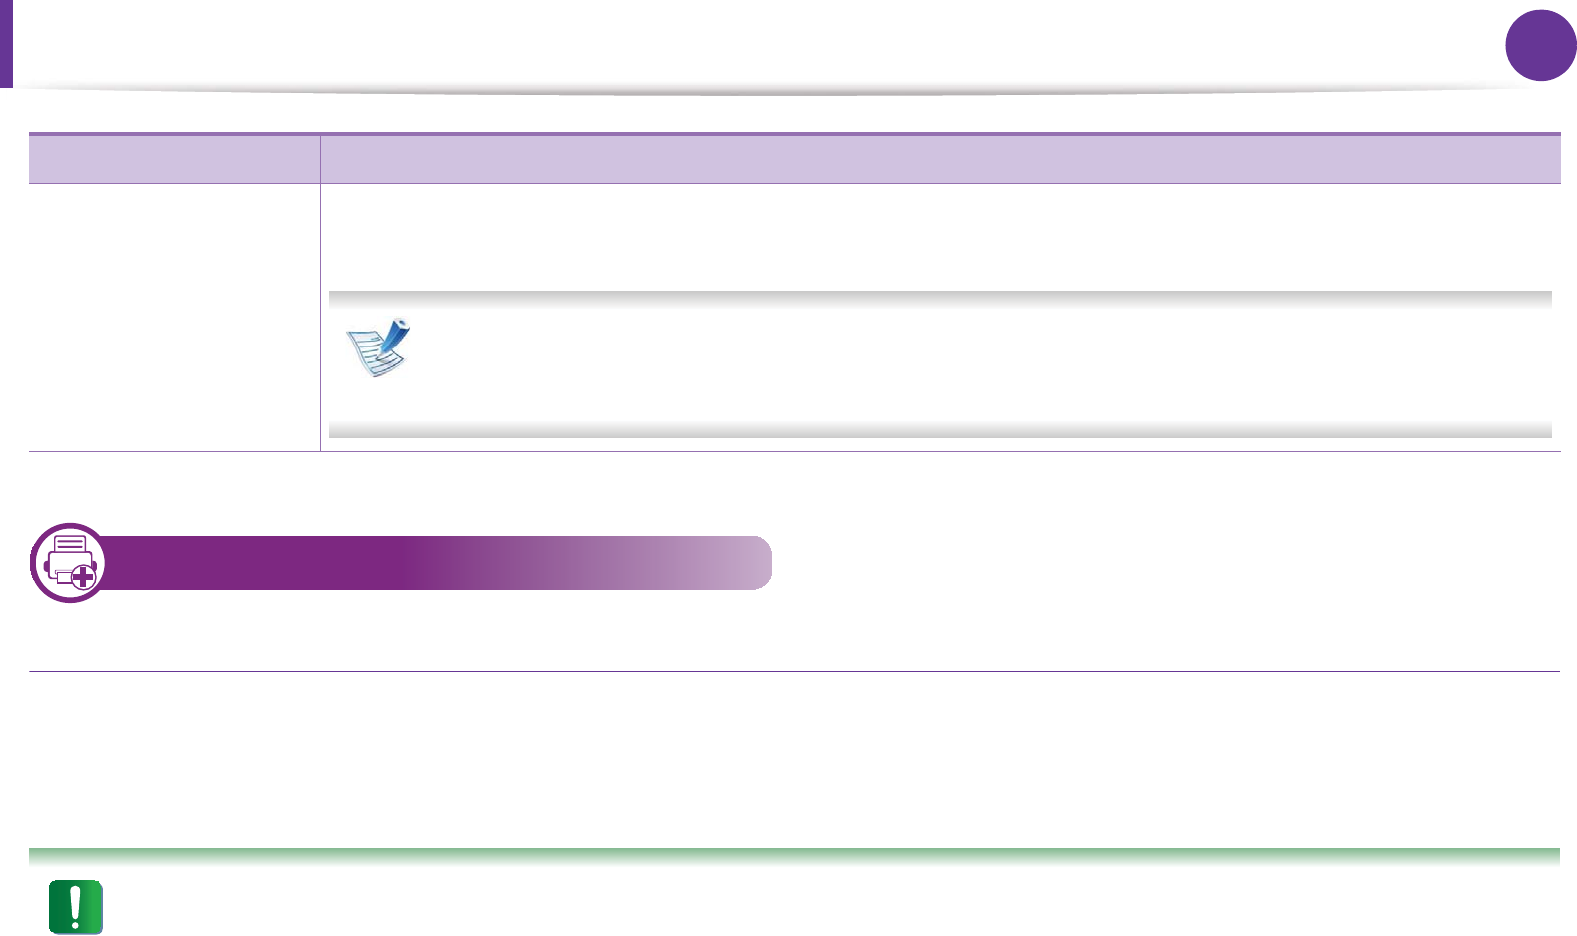Click the empty left table body cell
Image resolution: width=1577 pixels, height=936 pixels.
coord(174,317)
